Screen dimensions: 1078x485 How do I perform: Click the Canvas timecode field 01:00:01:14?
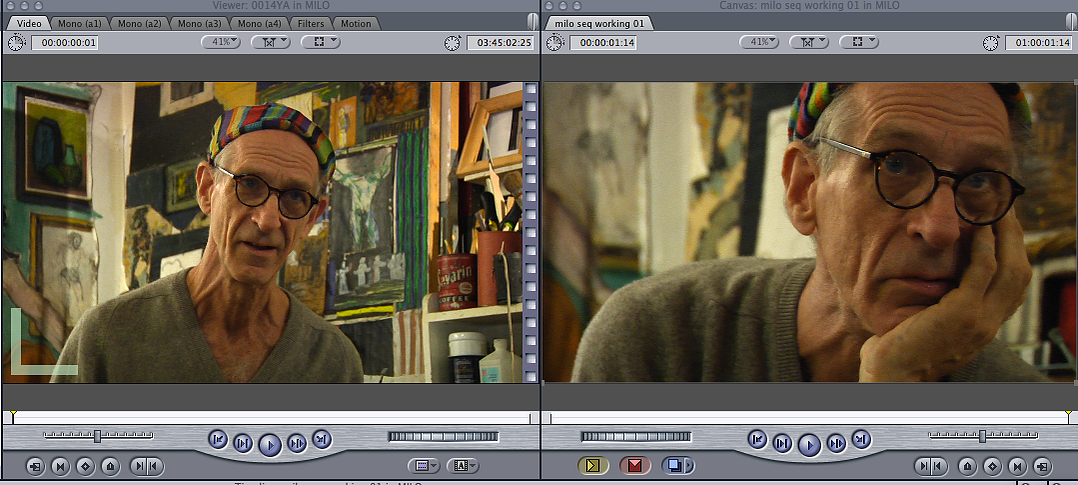pyautogui.click(x=1039, y=43)
